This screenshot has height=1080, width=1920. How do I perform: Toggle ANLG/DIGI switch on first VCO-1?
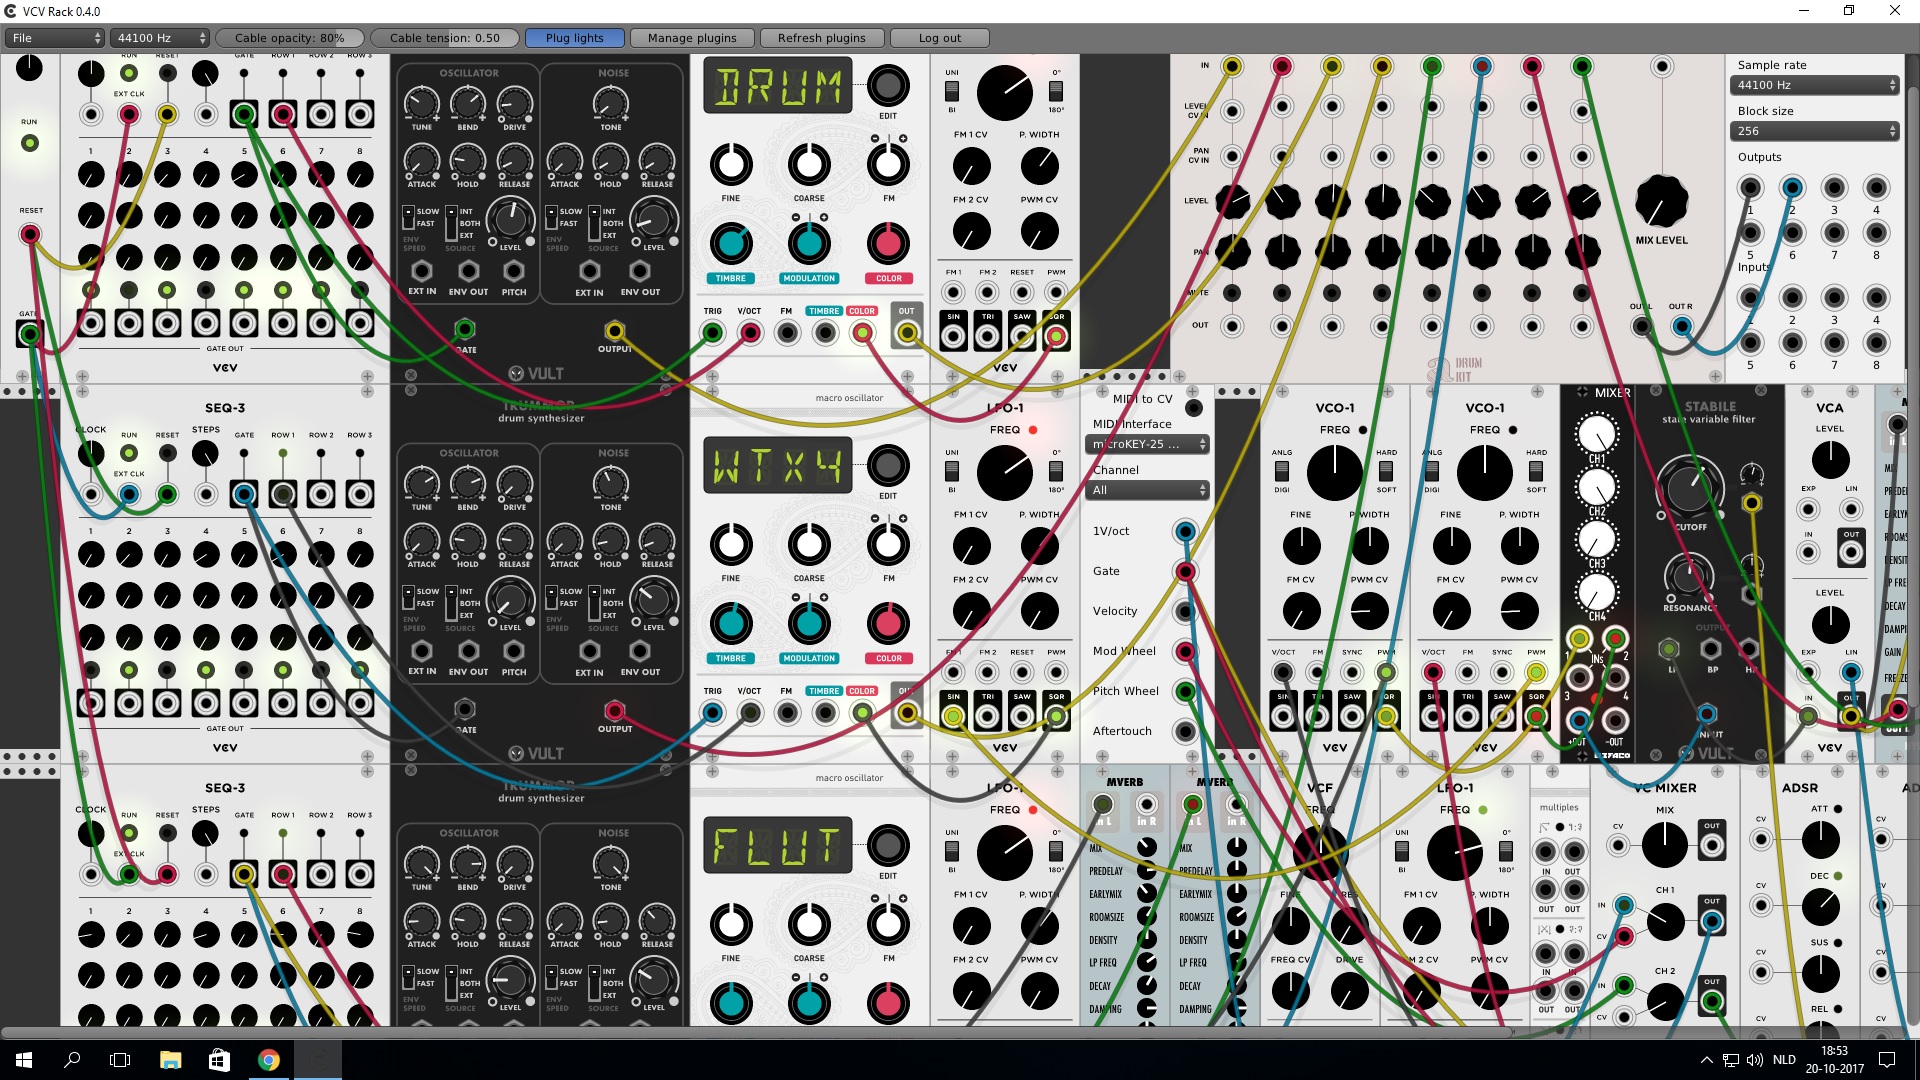pyautogui.click(x=1282, y=470)
